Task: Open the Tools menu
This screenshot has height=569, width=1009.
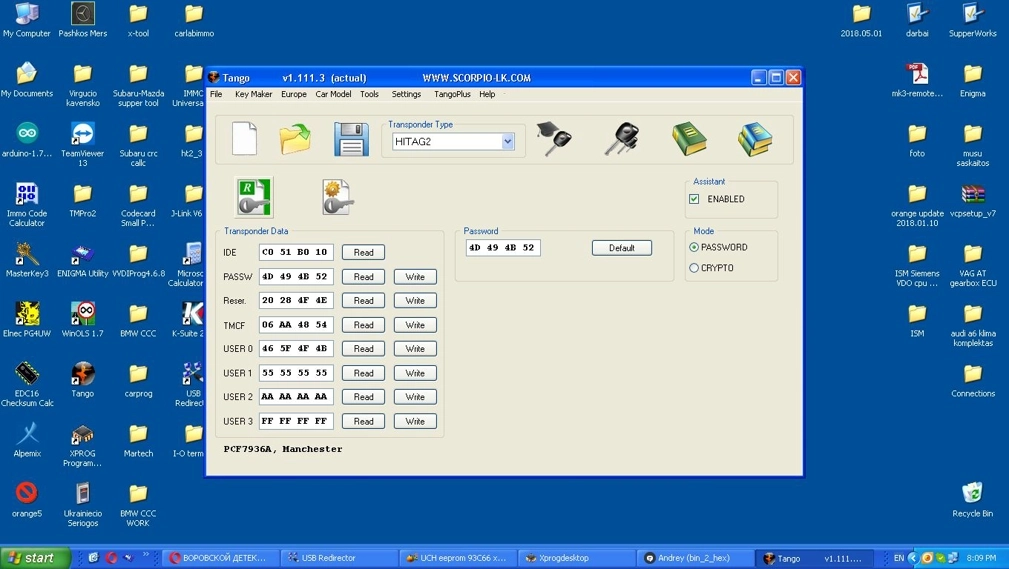Action: 369,94
